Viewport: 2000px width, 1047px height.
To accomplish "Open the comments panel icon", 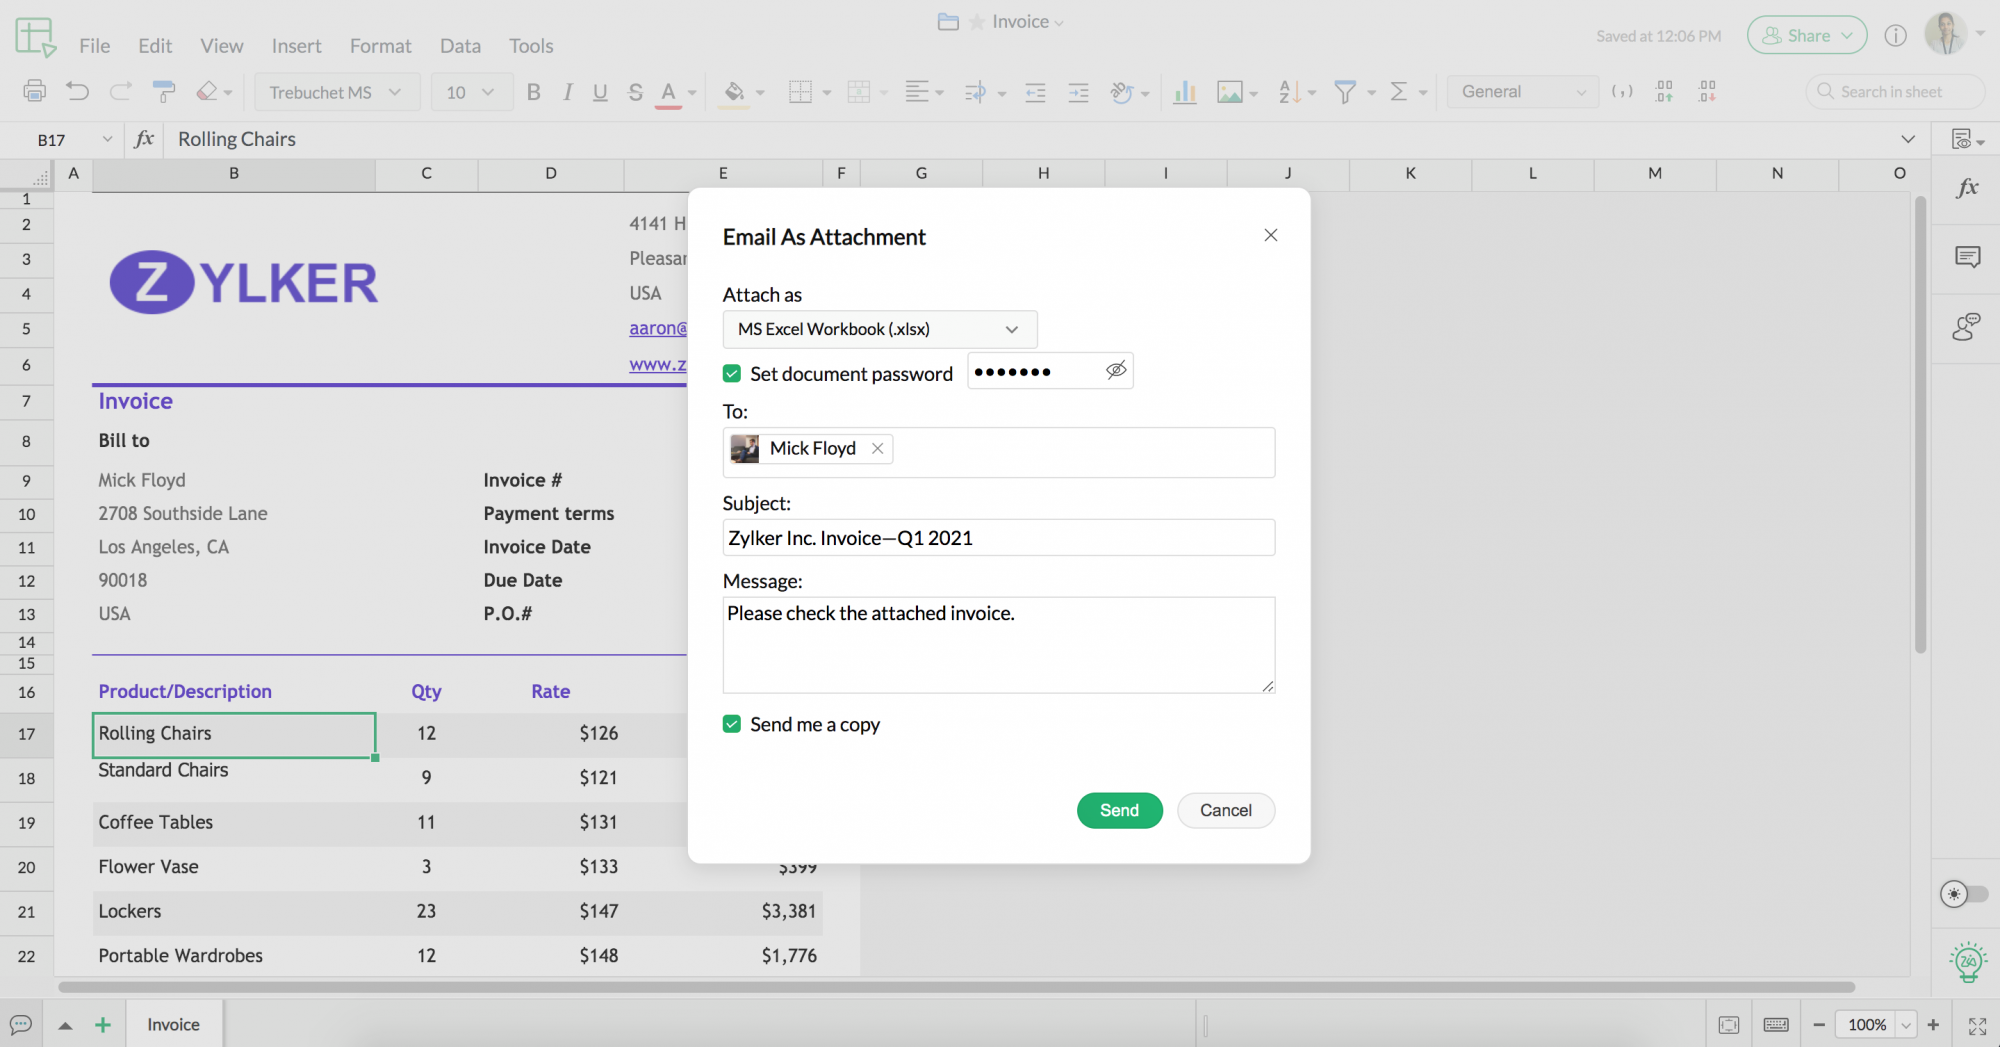I will pyautogui.click(x=1967, y=257).
